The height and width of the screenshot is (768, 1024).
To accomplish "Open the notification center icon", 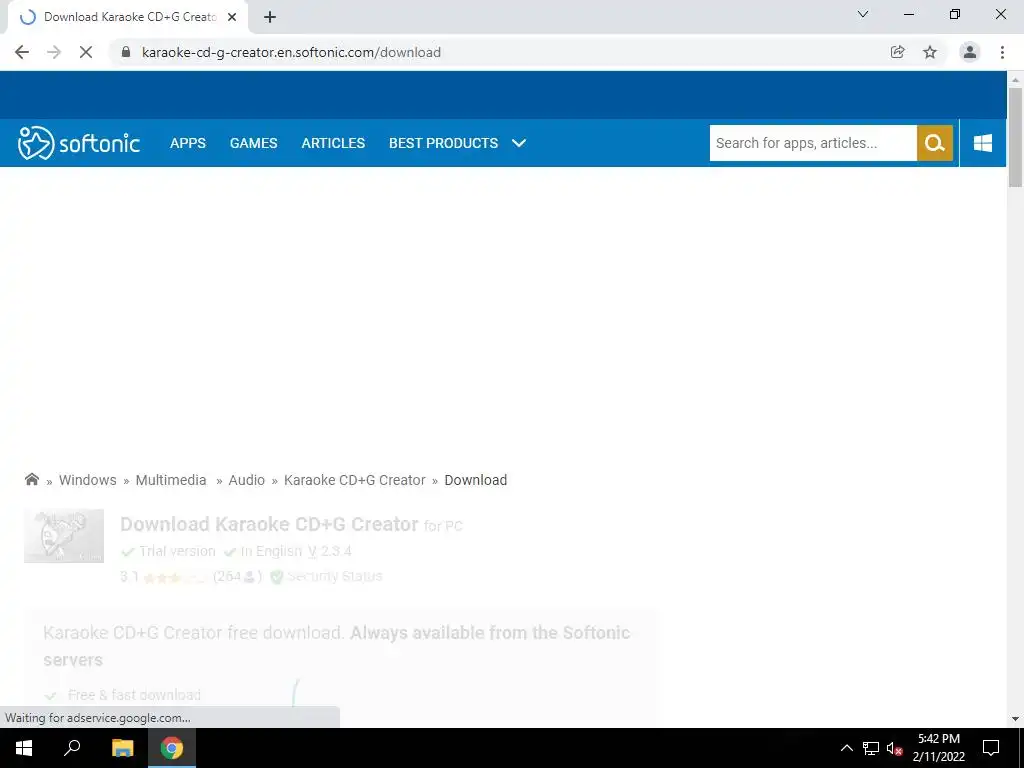I will pyautogui.click(x=991, y=748).
